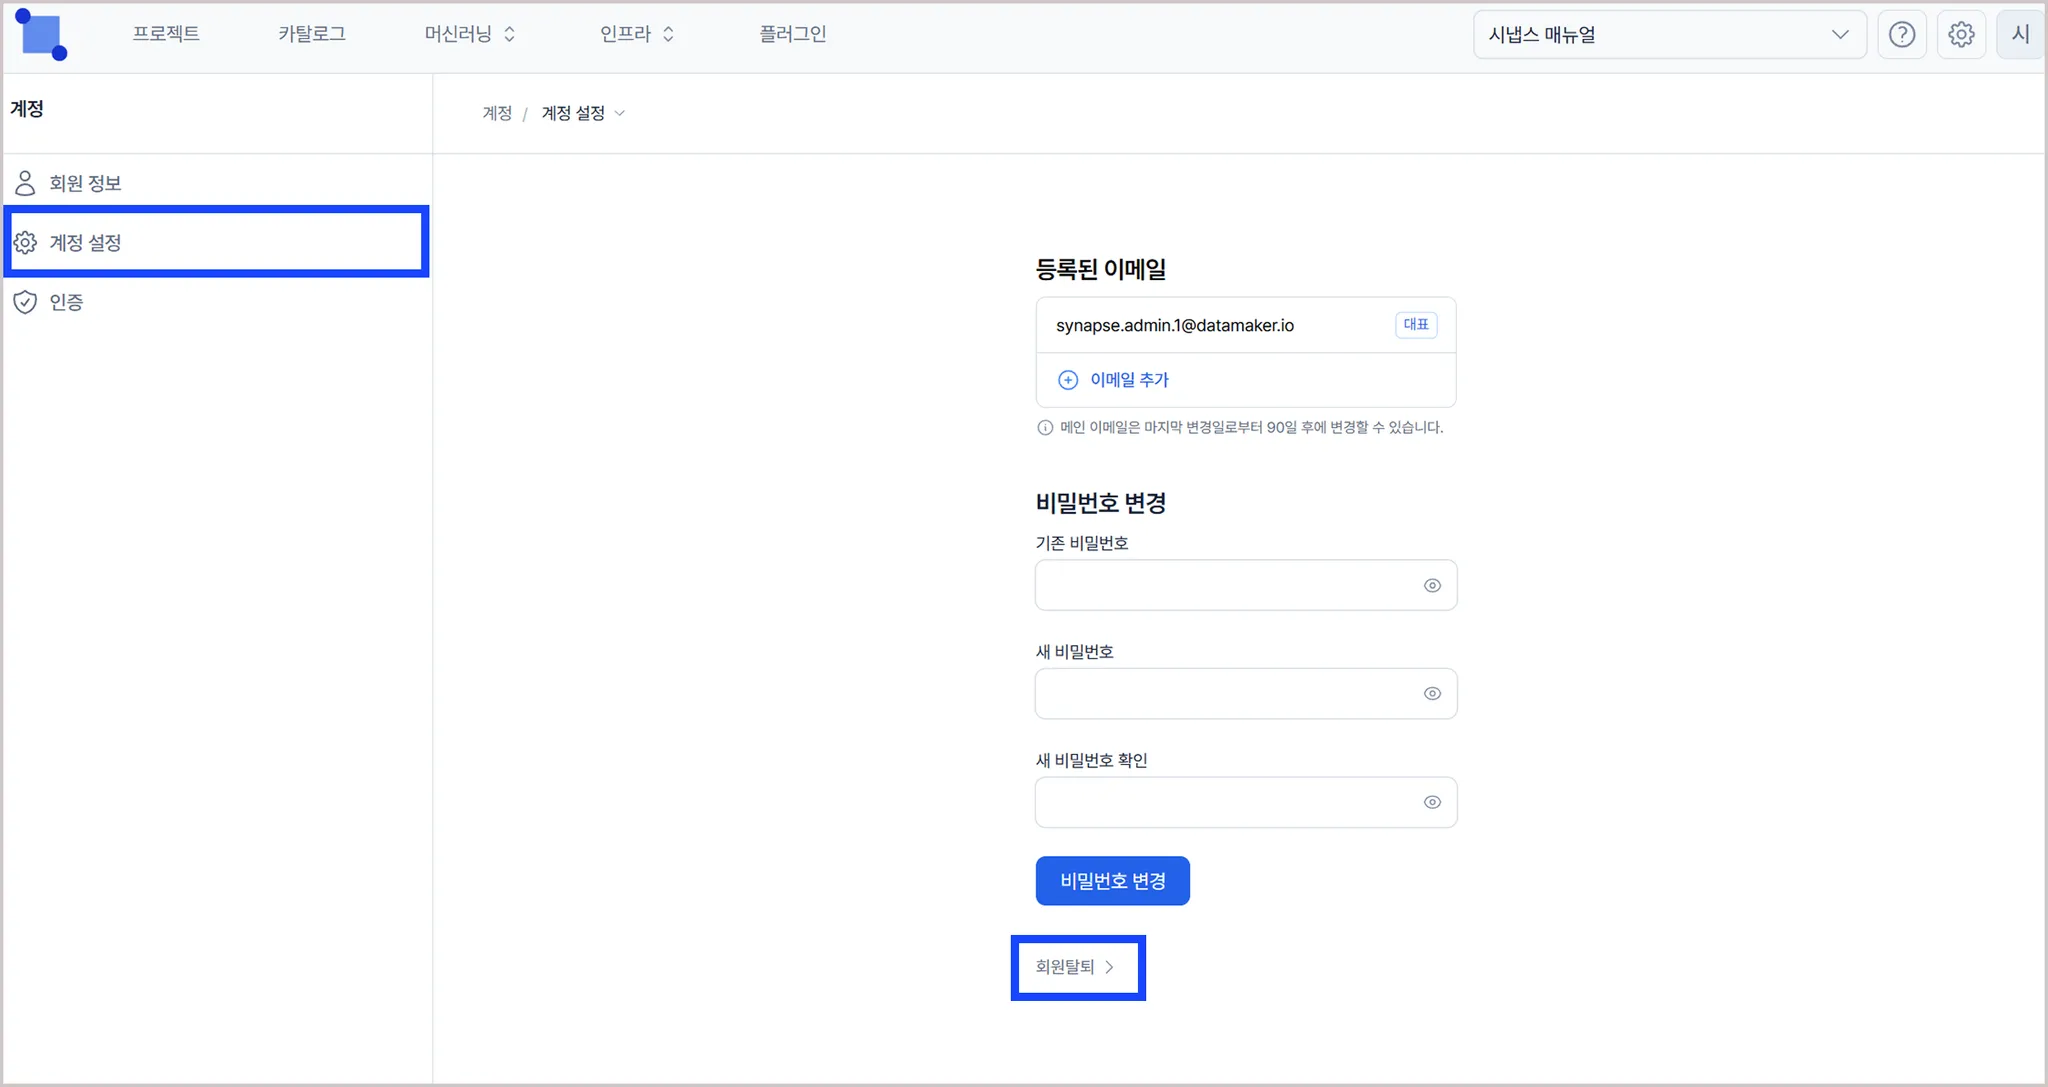Show the 기존 비밀번호 text with the eye icon
The image size is (2048, 1087).
[1432, 586]
